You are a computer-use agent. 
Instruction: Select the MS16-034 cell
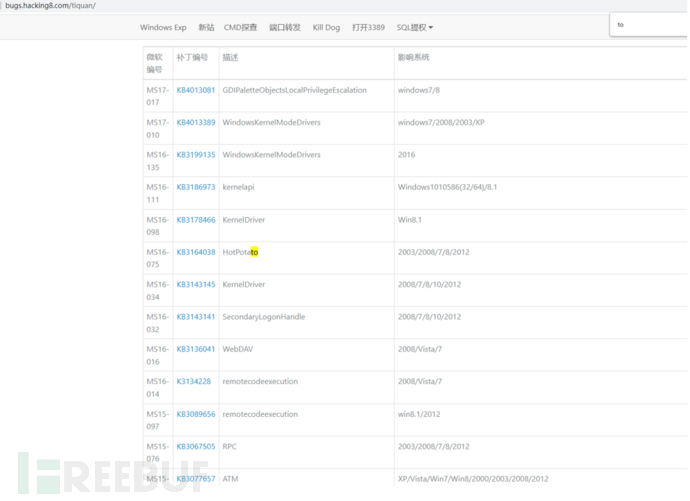pyautogui.click(x=158, y=290)
